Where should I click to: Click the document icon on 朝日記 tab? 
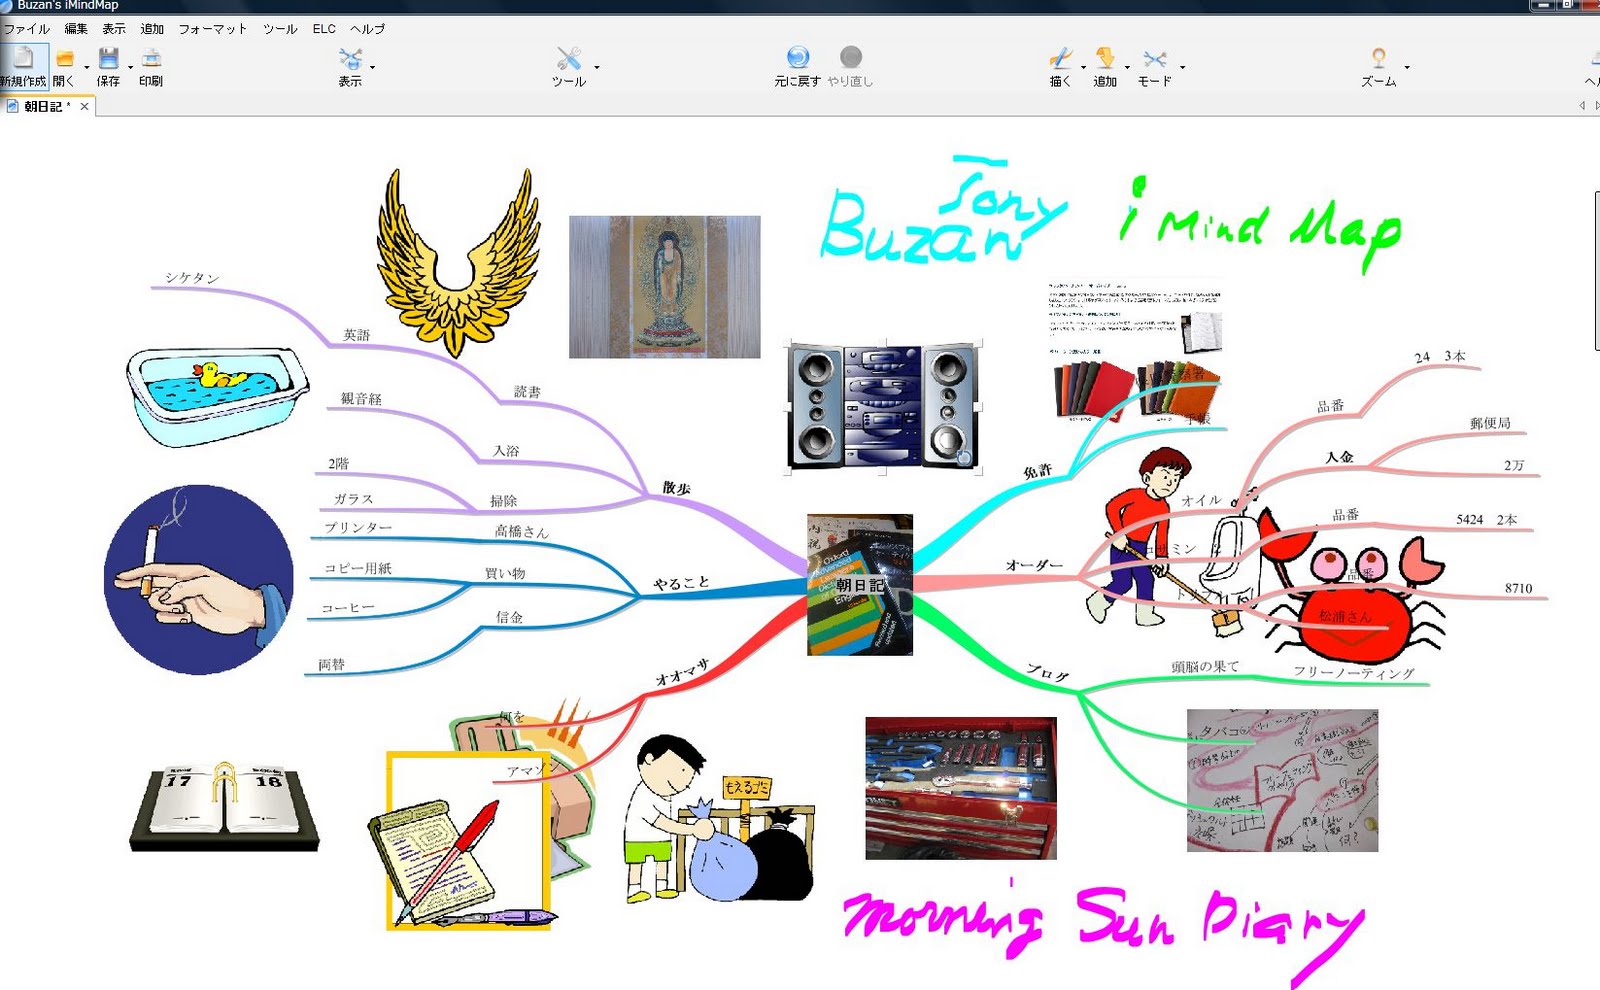click(12, 106)
